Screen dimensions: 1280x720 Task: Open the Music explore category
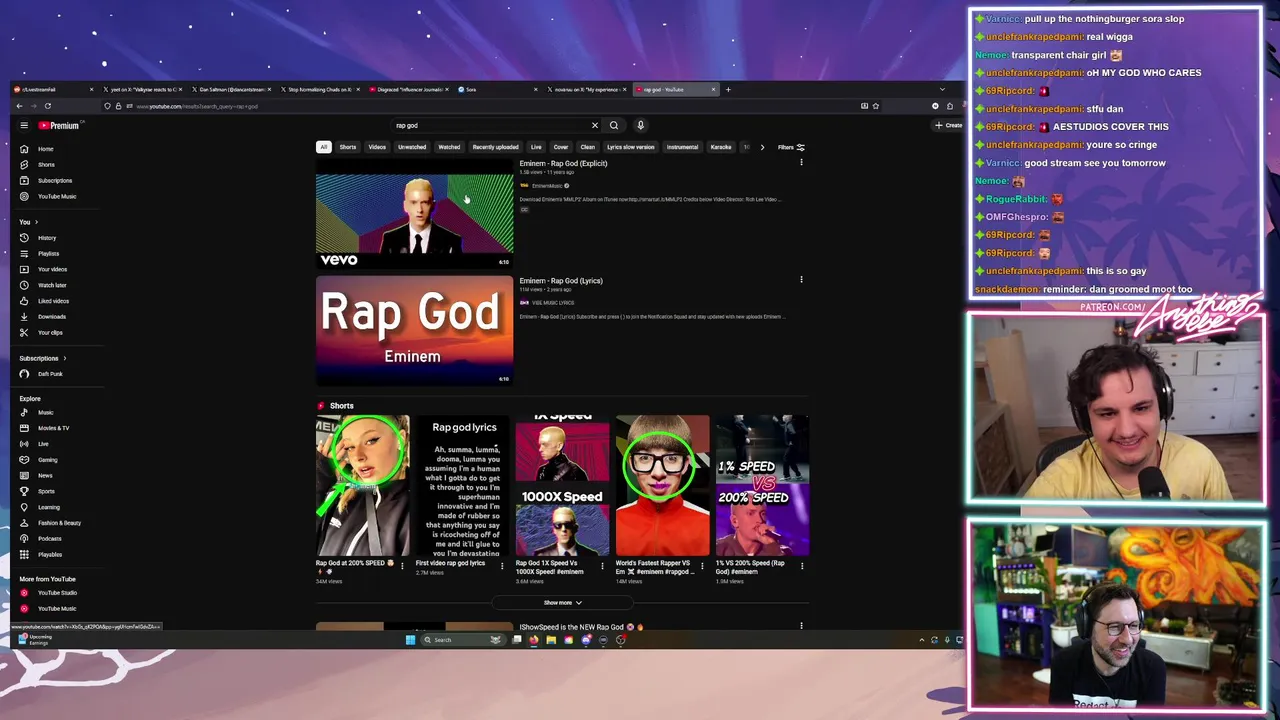tap(46, 413)
